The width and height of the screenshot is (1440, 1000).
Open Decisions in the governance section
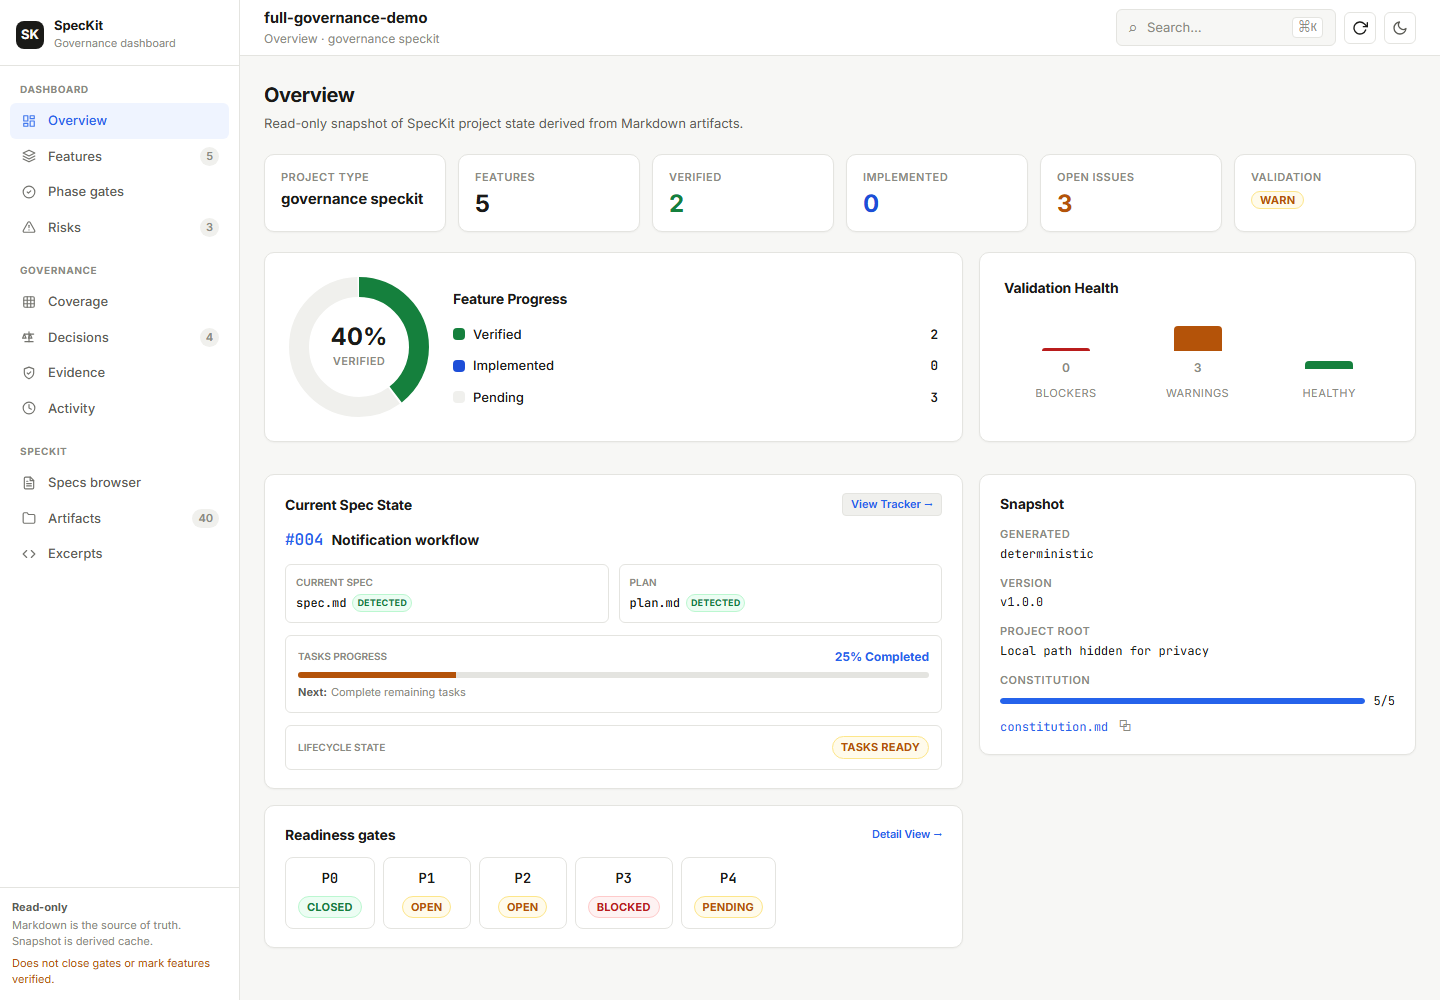tap(119, 337)
